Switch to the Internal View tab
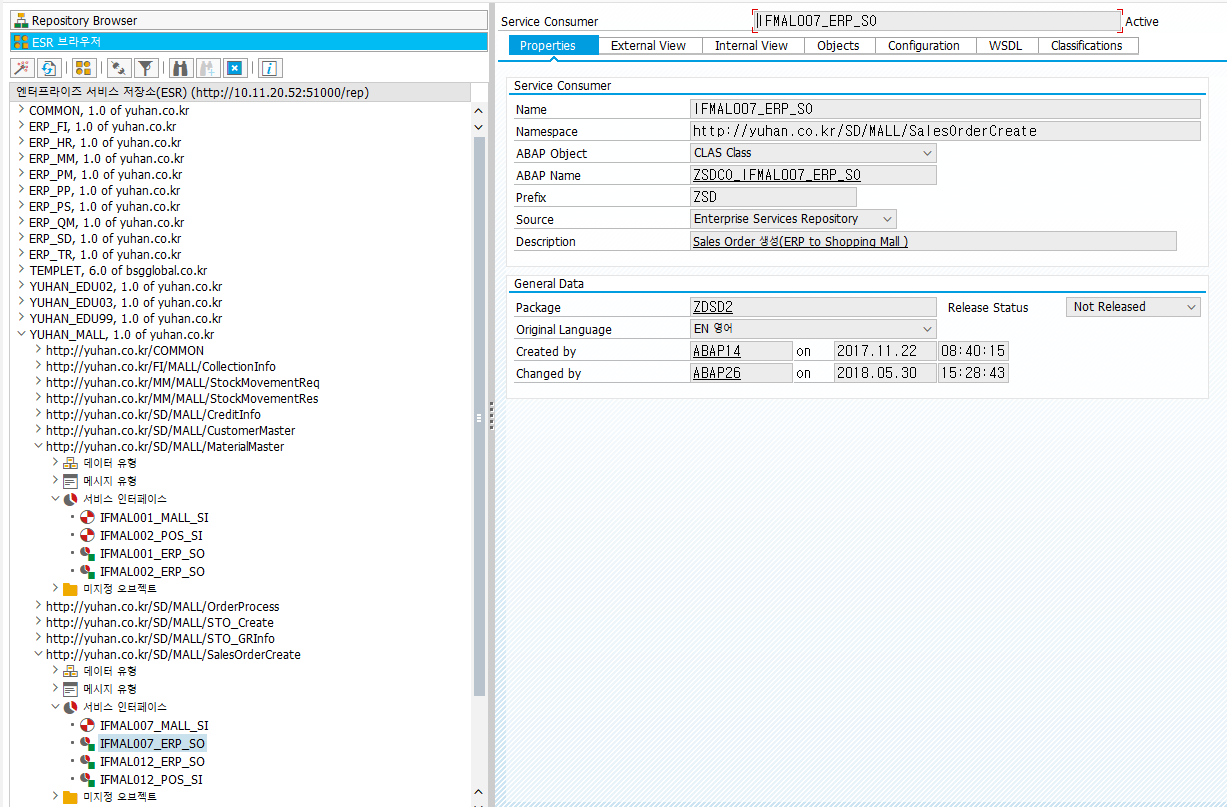The image size is (1227, 807). pos(751,46)
